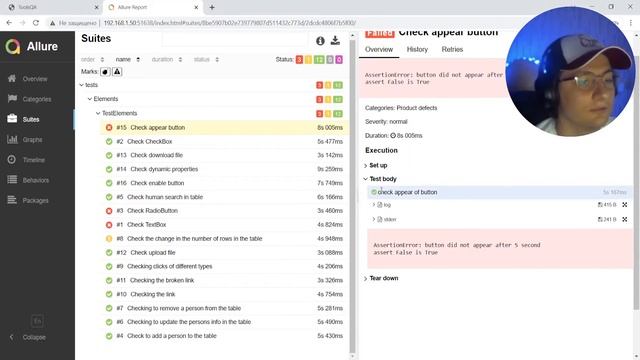Expand the stderr attachment
The image size is (640, 360).
[x=384, y=220]
